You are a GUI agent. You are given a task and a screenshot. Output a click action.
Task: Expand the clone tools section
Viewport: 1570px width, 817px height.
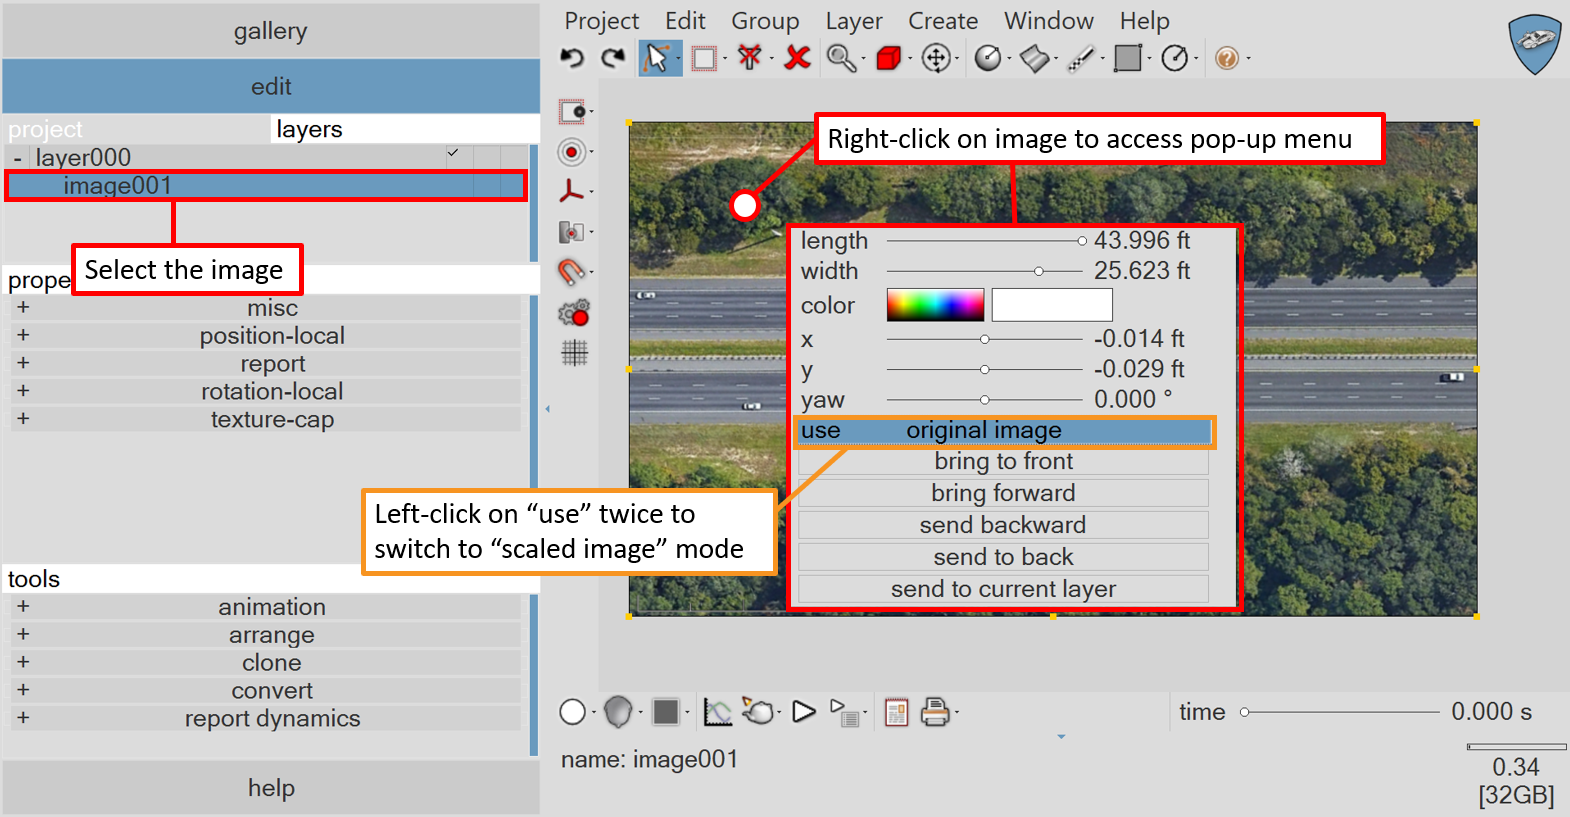coord(23,663)
